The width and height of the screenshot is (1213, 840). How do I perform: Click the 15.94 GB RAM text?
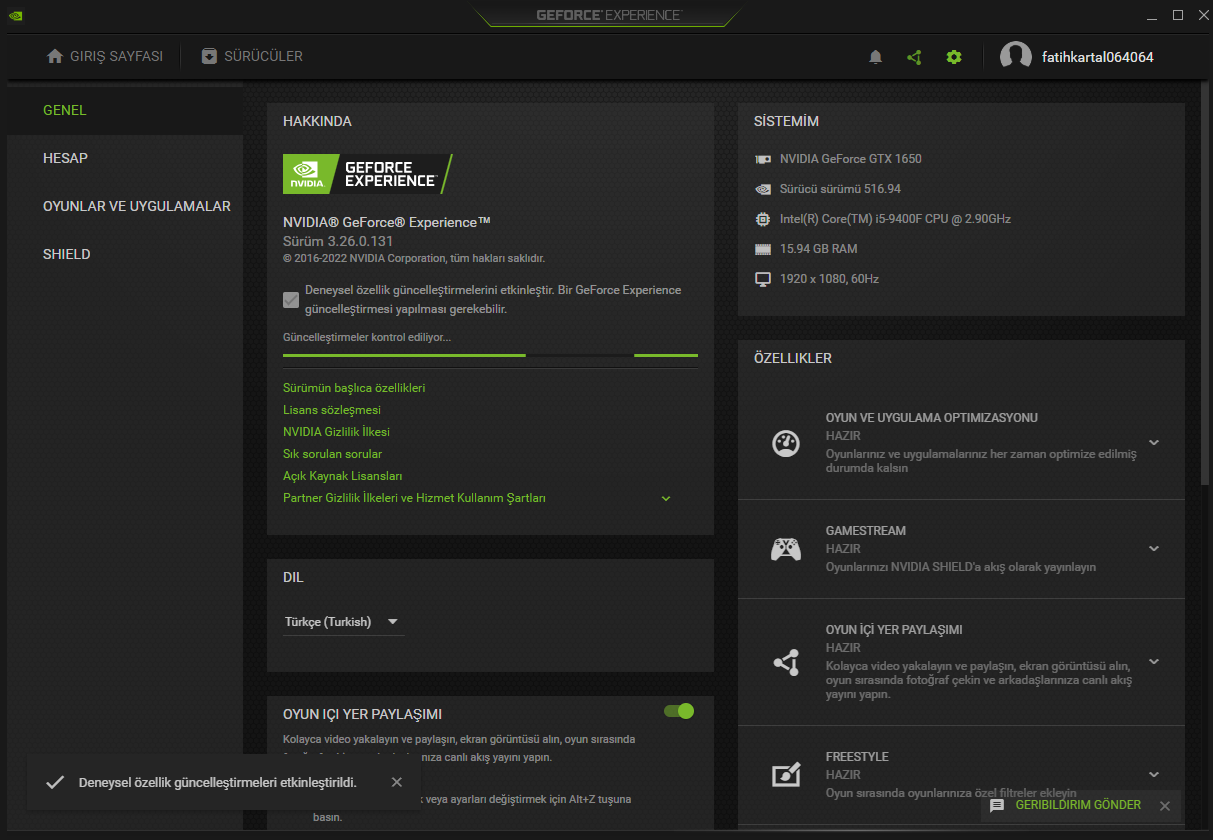tap(819, 249)
